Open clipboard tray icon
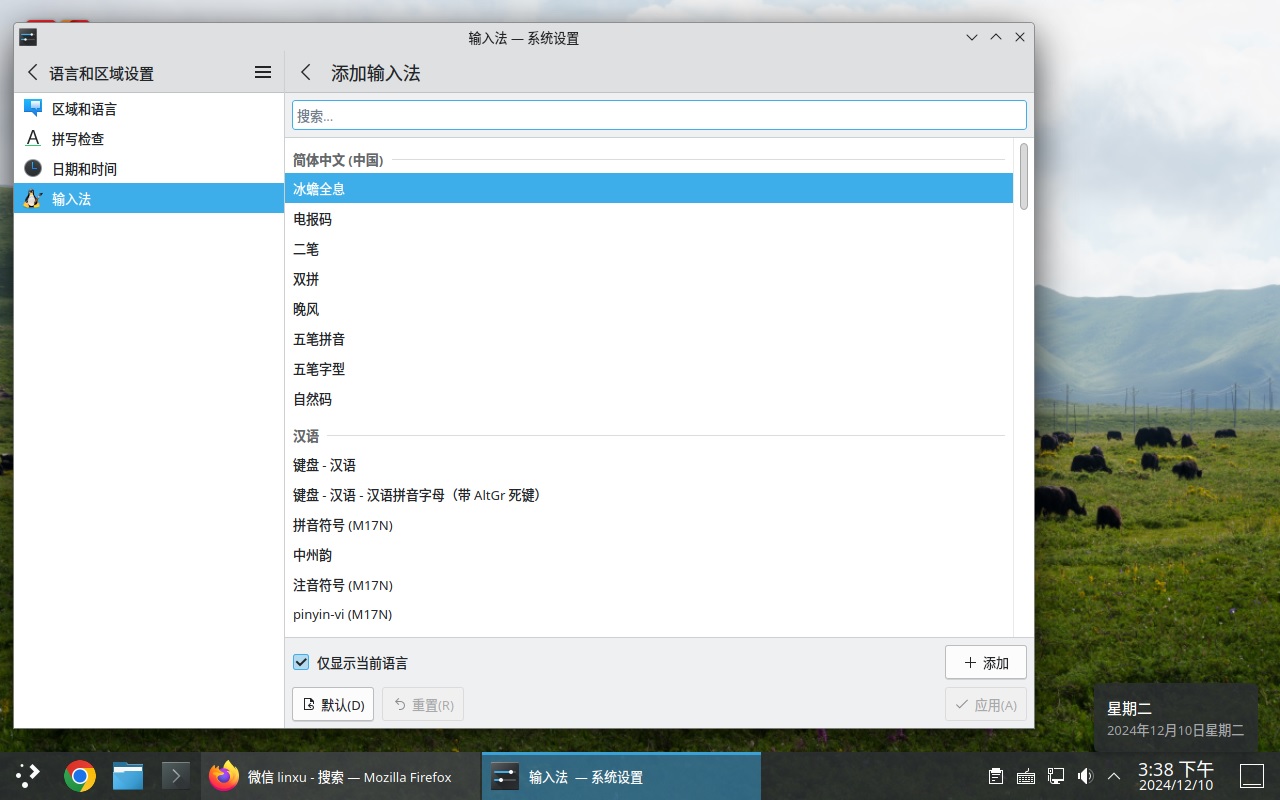This screenshot has width=1280, height=800. point(996,776)
